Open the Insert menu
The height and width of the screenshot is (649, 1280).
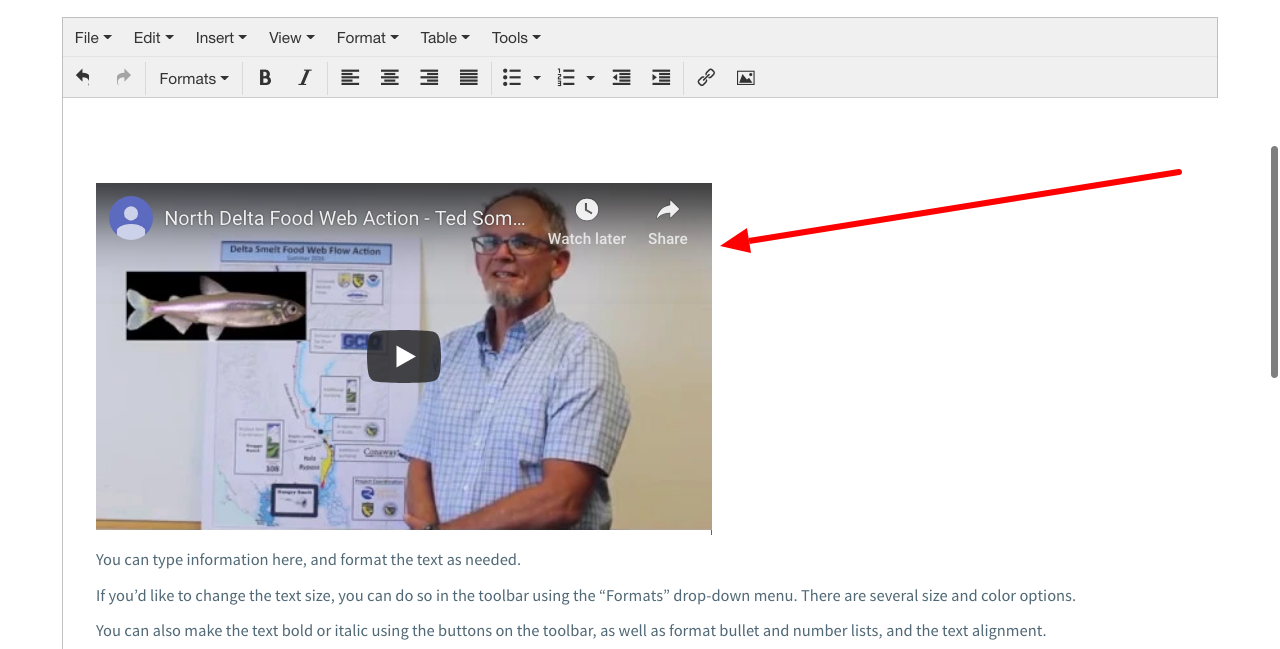pyautogui.click(x=221, y=37)
